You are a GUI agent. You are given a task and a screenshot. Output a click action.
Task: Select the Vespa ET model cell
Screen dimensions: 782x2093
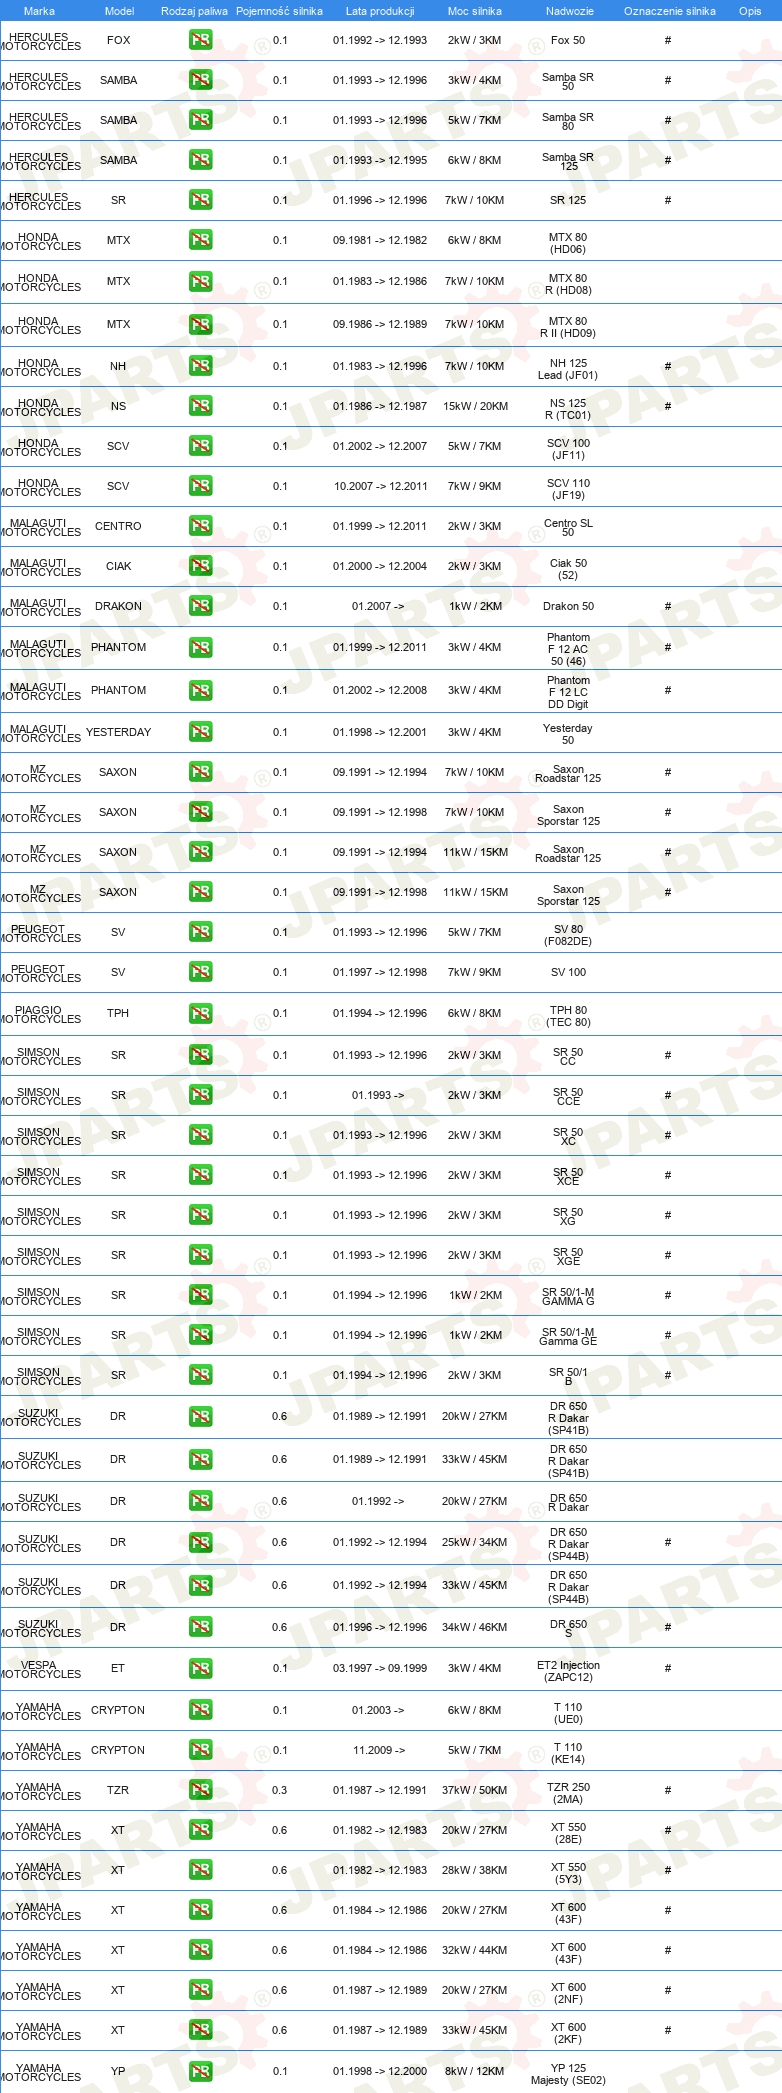click(118, 1668)
